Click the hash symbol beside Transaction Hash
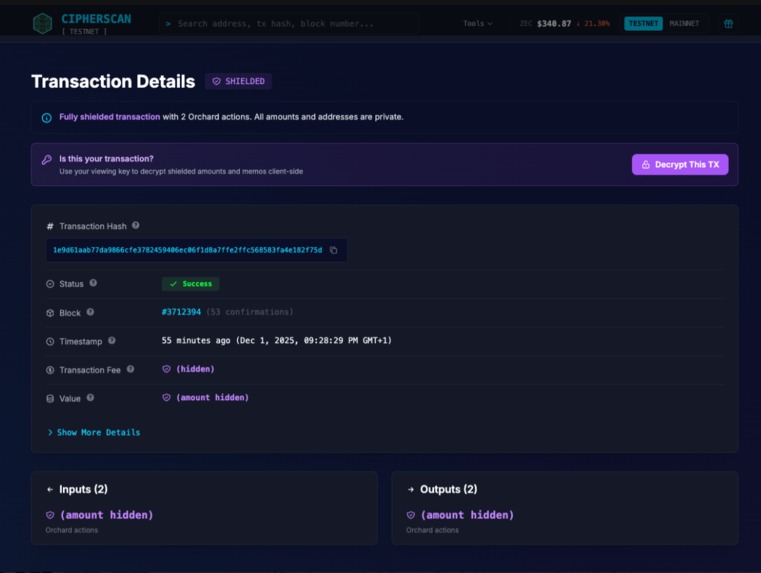This screenshot has width=761, height=573. point(50,226)
